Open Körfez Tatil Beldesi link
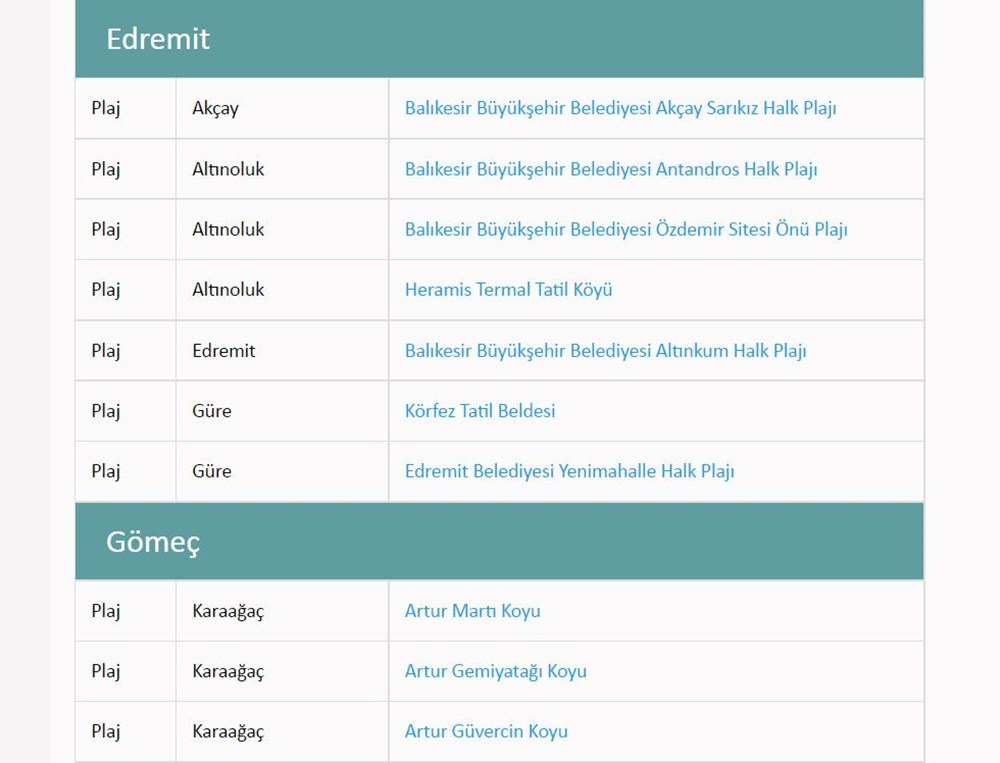 point(479,411)
